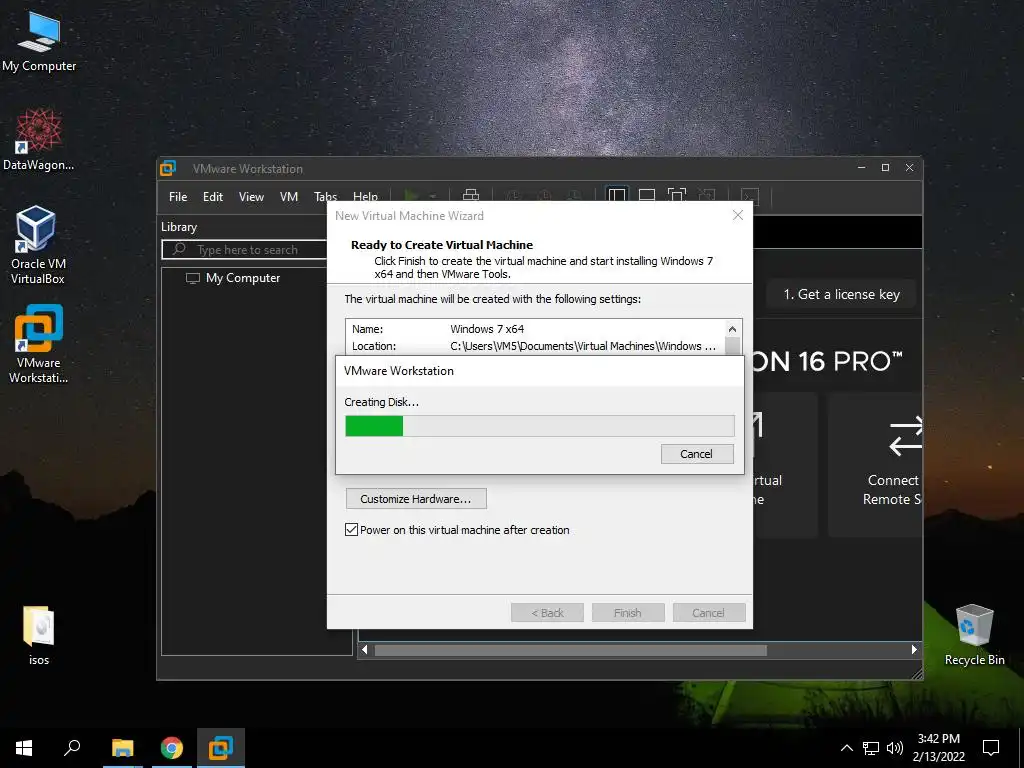Open the isos folder on desktop
1024x768 pixels.
click(39, 635)
